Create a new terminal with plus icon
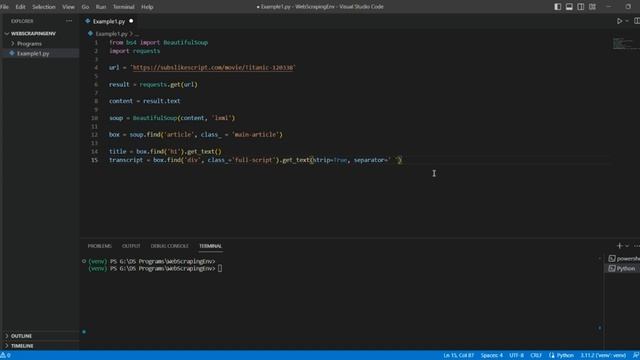This screenshot has height=360, width=640. tap(619, 246)
